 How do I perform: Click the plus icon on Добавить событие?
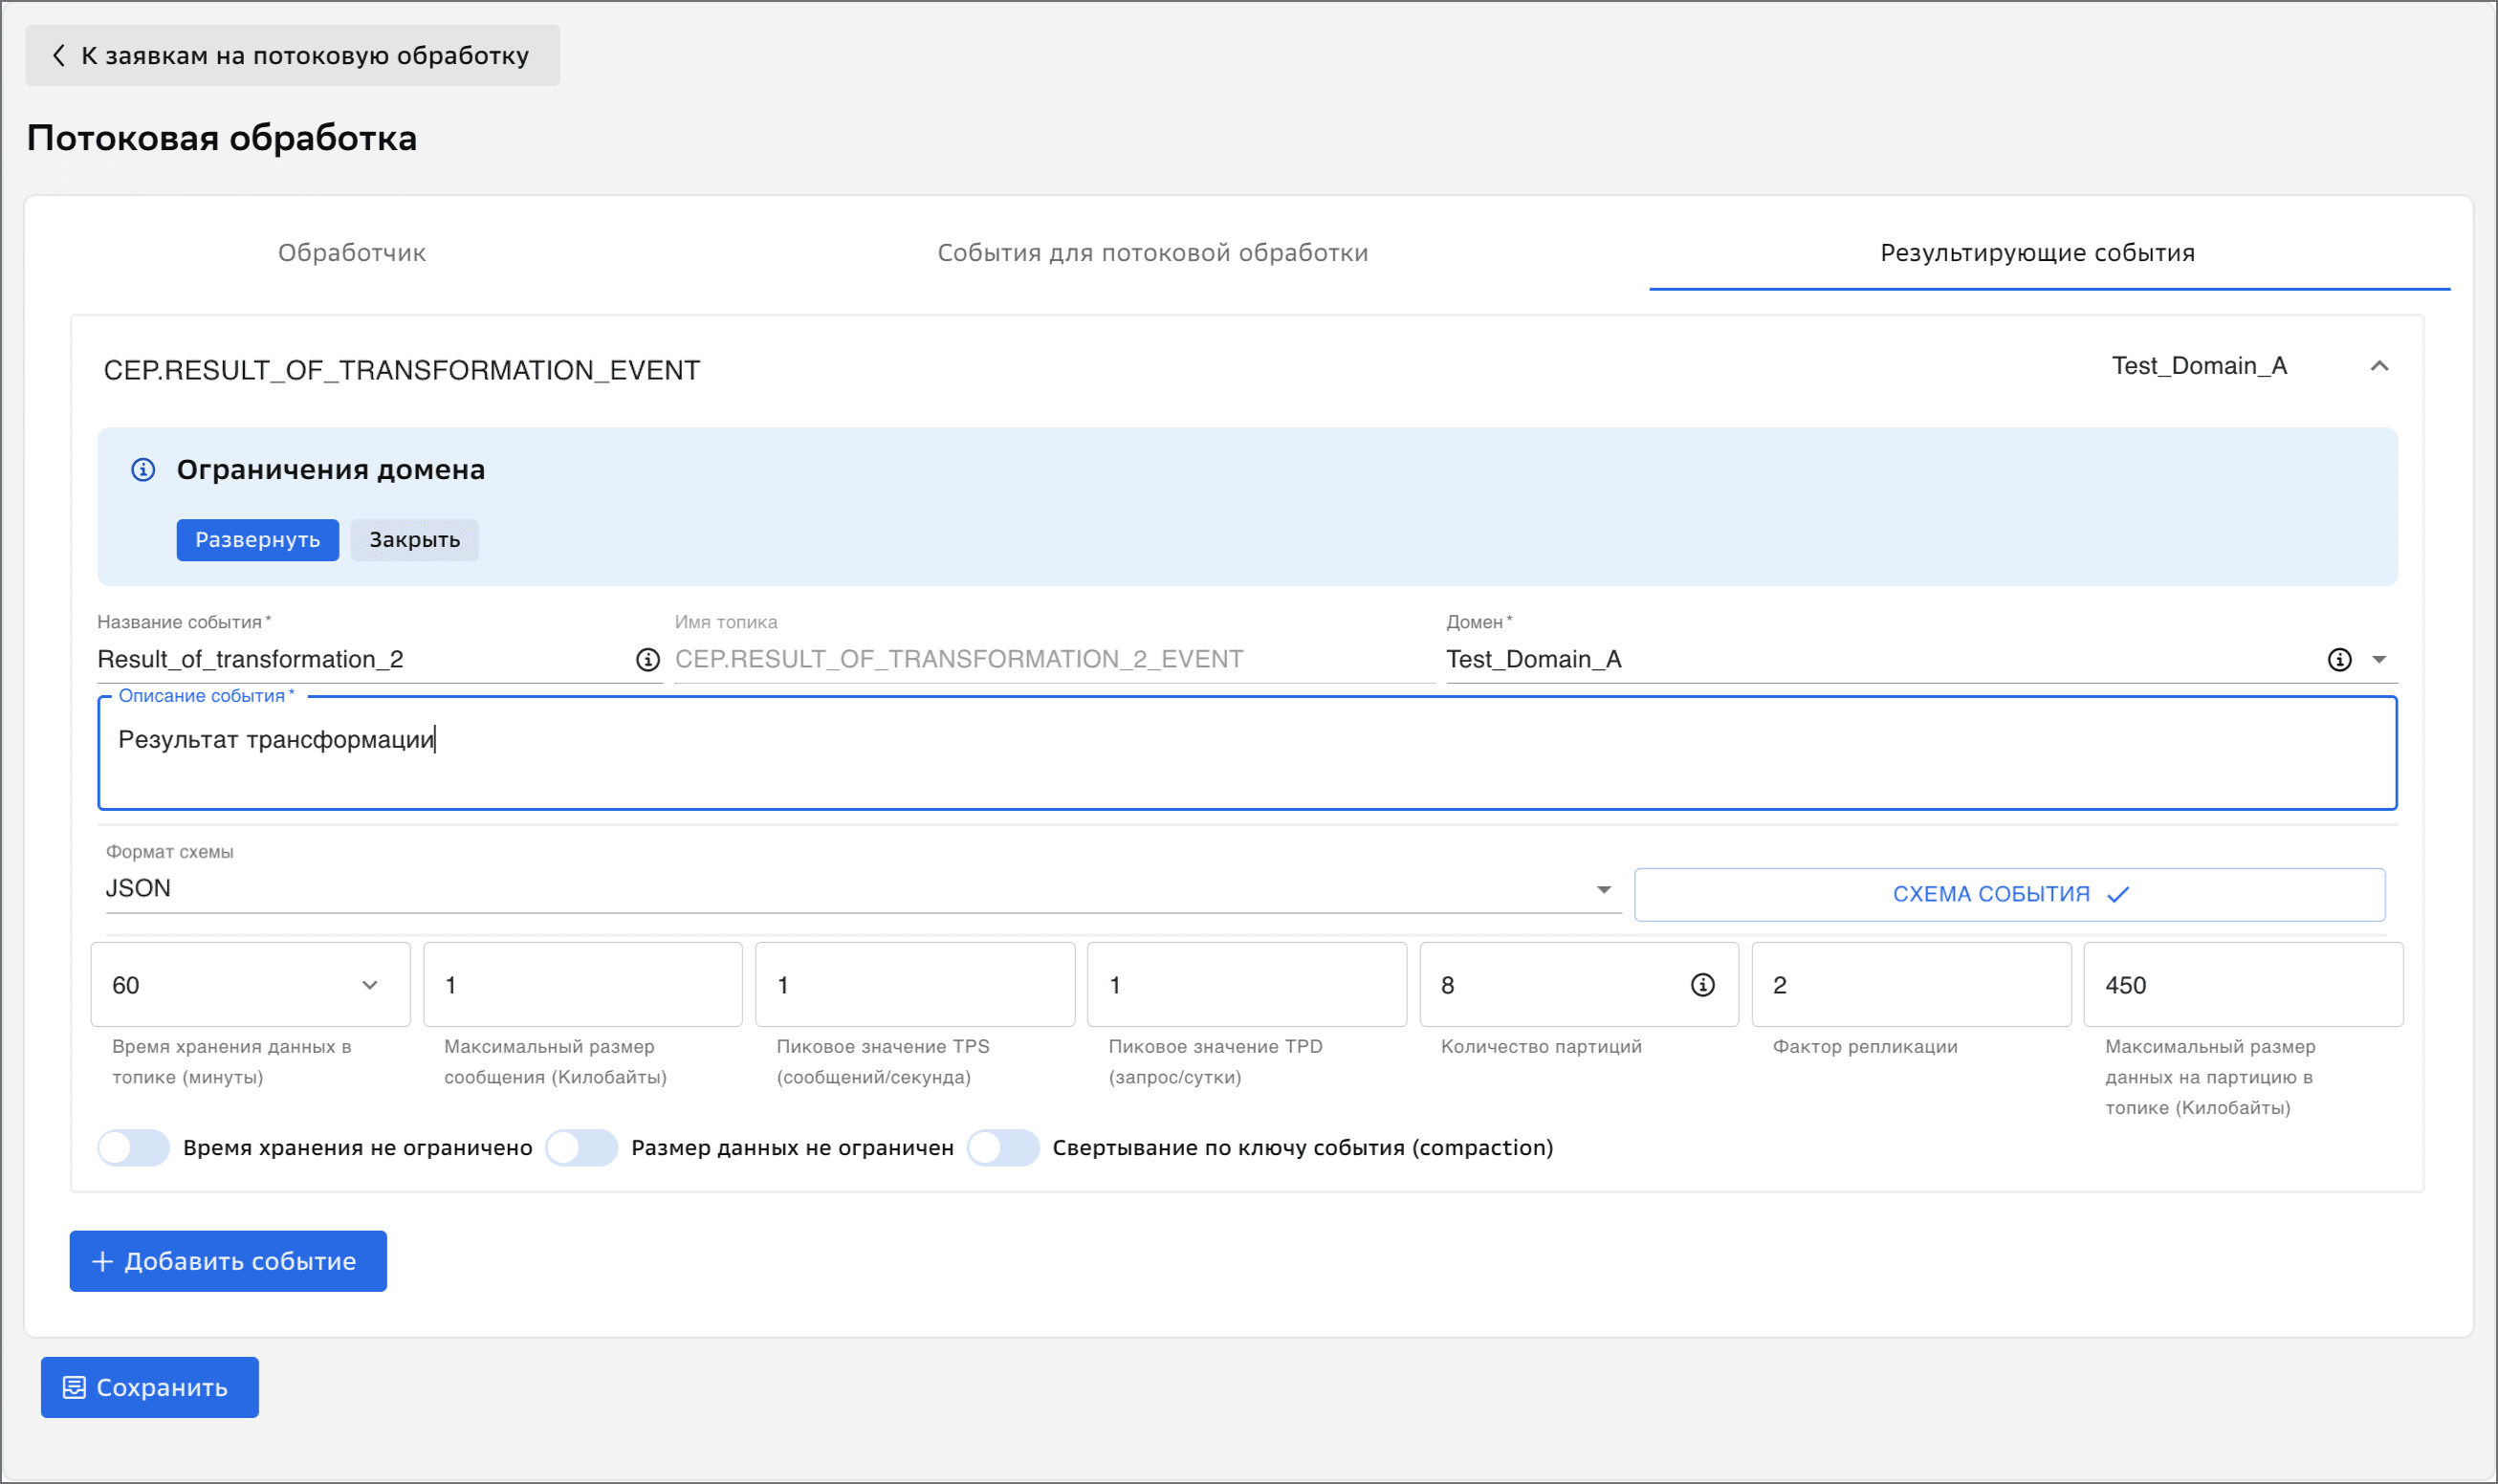(102, 1262)
